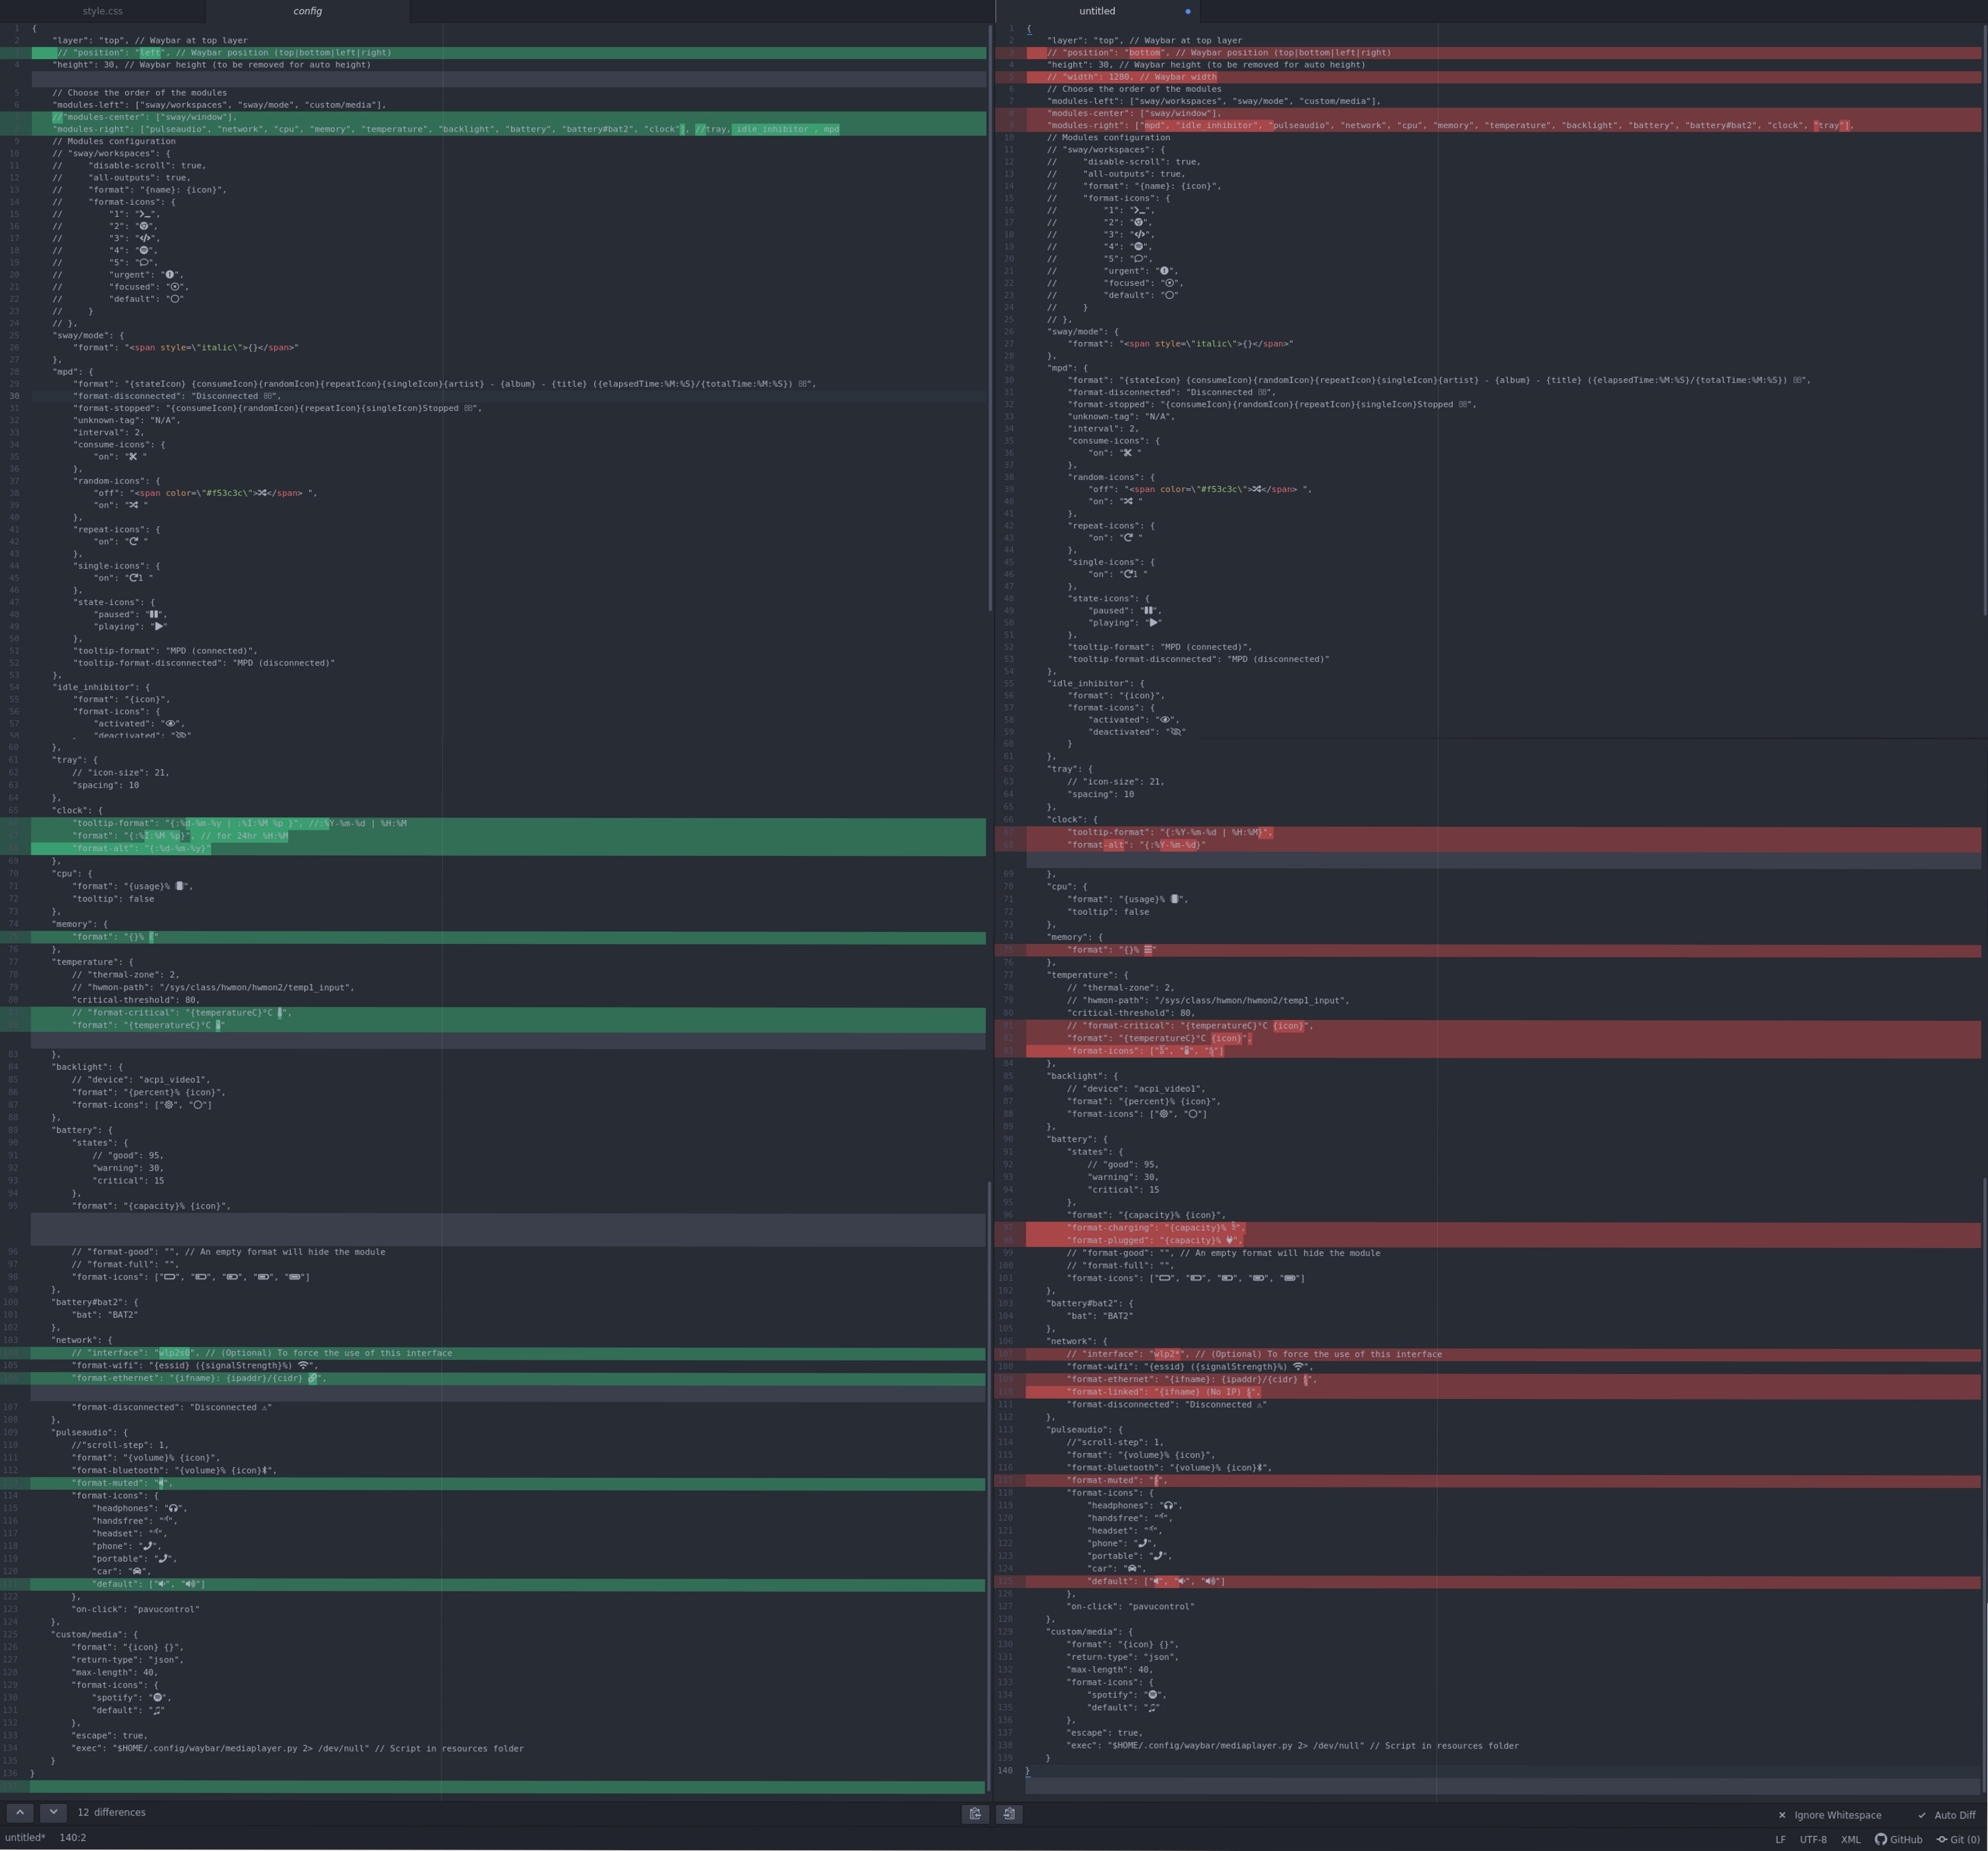1988x1851 pixels.
Task: Click line number 30 in the left gutter
Action: click(x=14, y=396)
